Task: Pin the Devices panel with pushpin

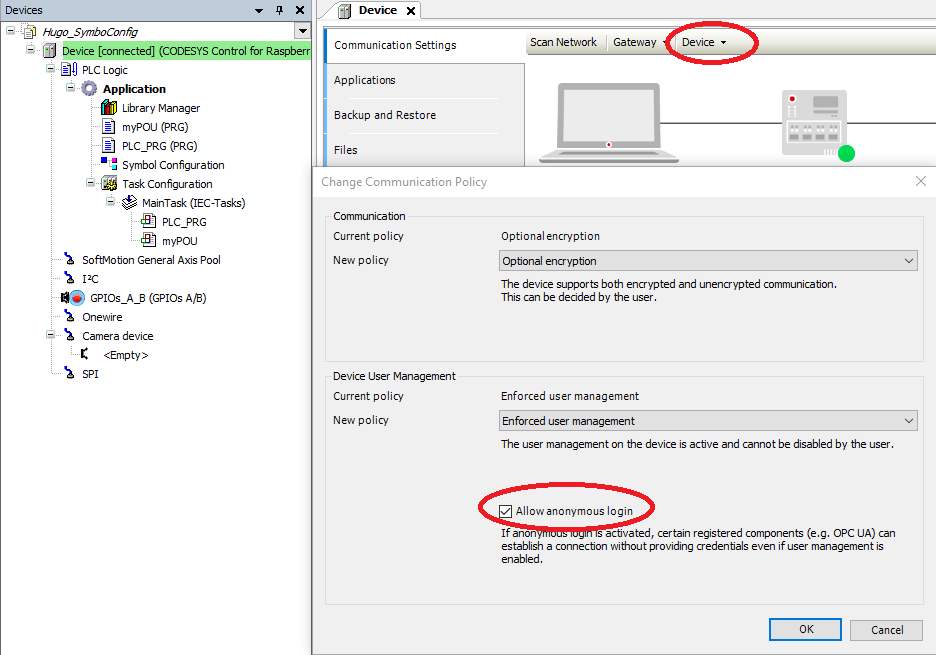Action: click(x=279, y=10)
